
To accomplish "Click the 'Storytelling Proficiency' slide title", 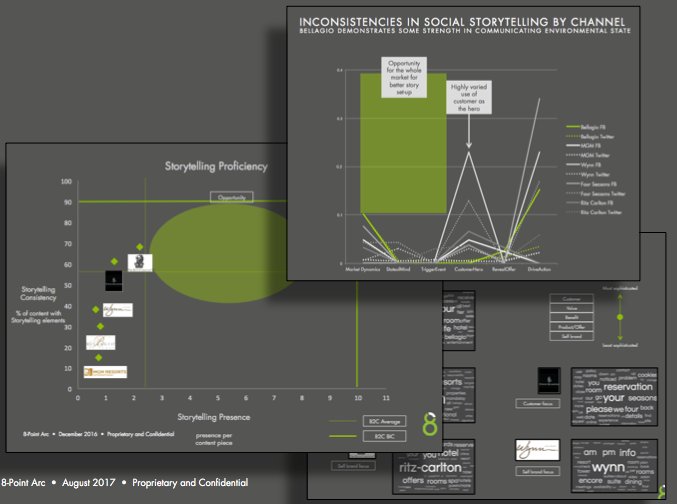I will coord(216,166).
